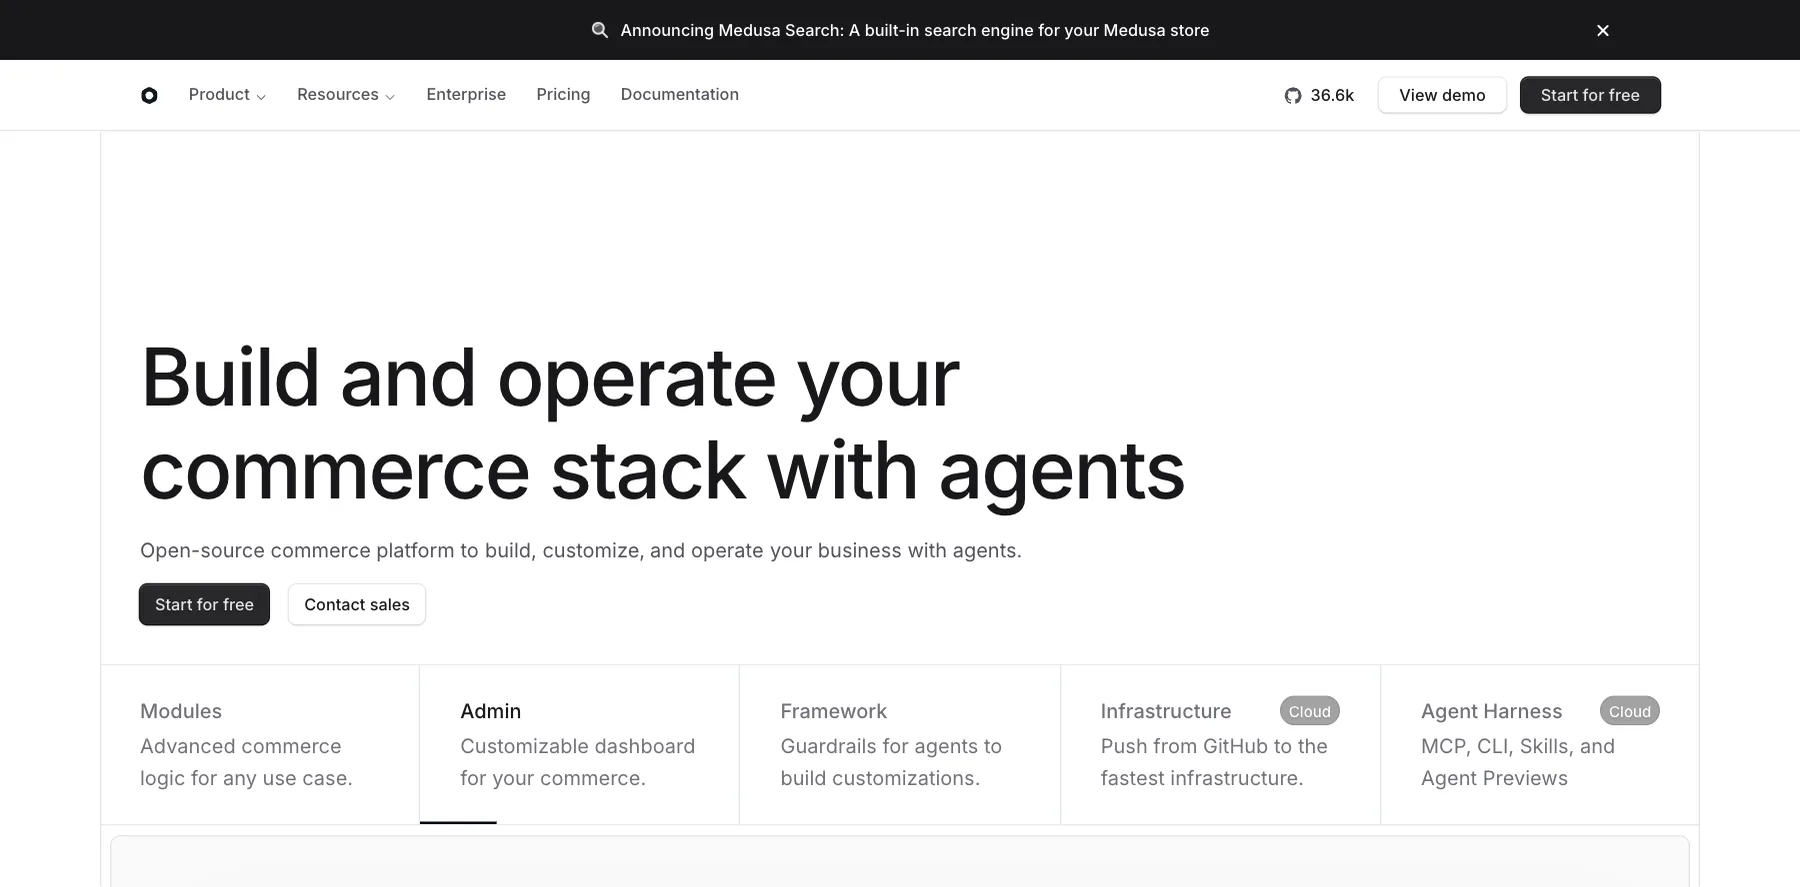1800x887 pixels.
Task: Select the Admin tab
Action: click(x=579, y=744)
